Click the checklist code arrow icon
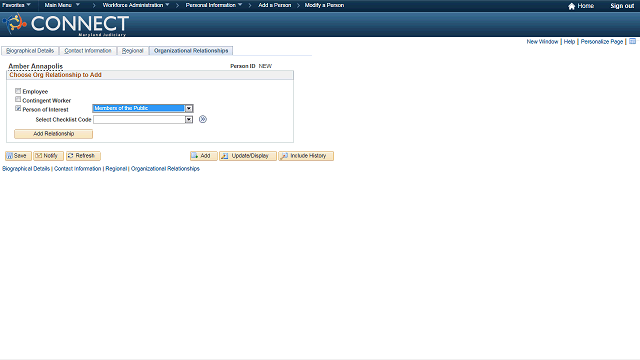Viewport: 640px width, 360px height. coord(203,119)
